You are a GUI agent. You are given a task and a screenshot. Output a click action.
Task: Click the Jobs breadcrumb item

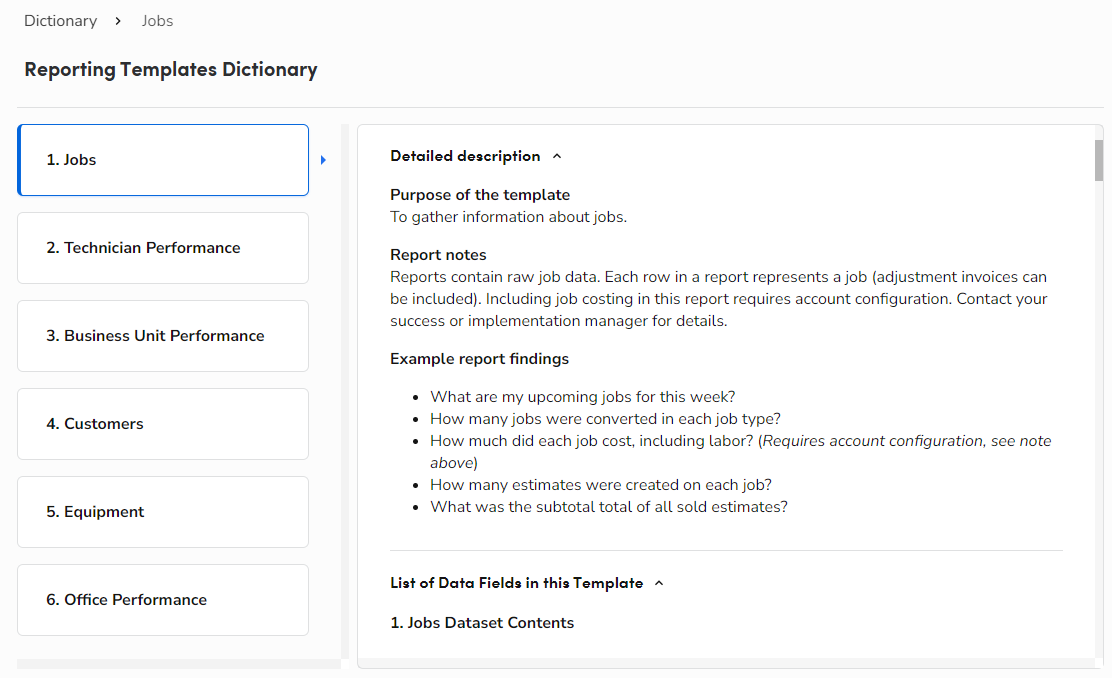tap(157, 21)
